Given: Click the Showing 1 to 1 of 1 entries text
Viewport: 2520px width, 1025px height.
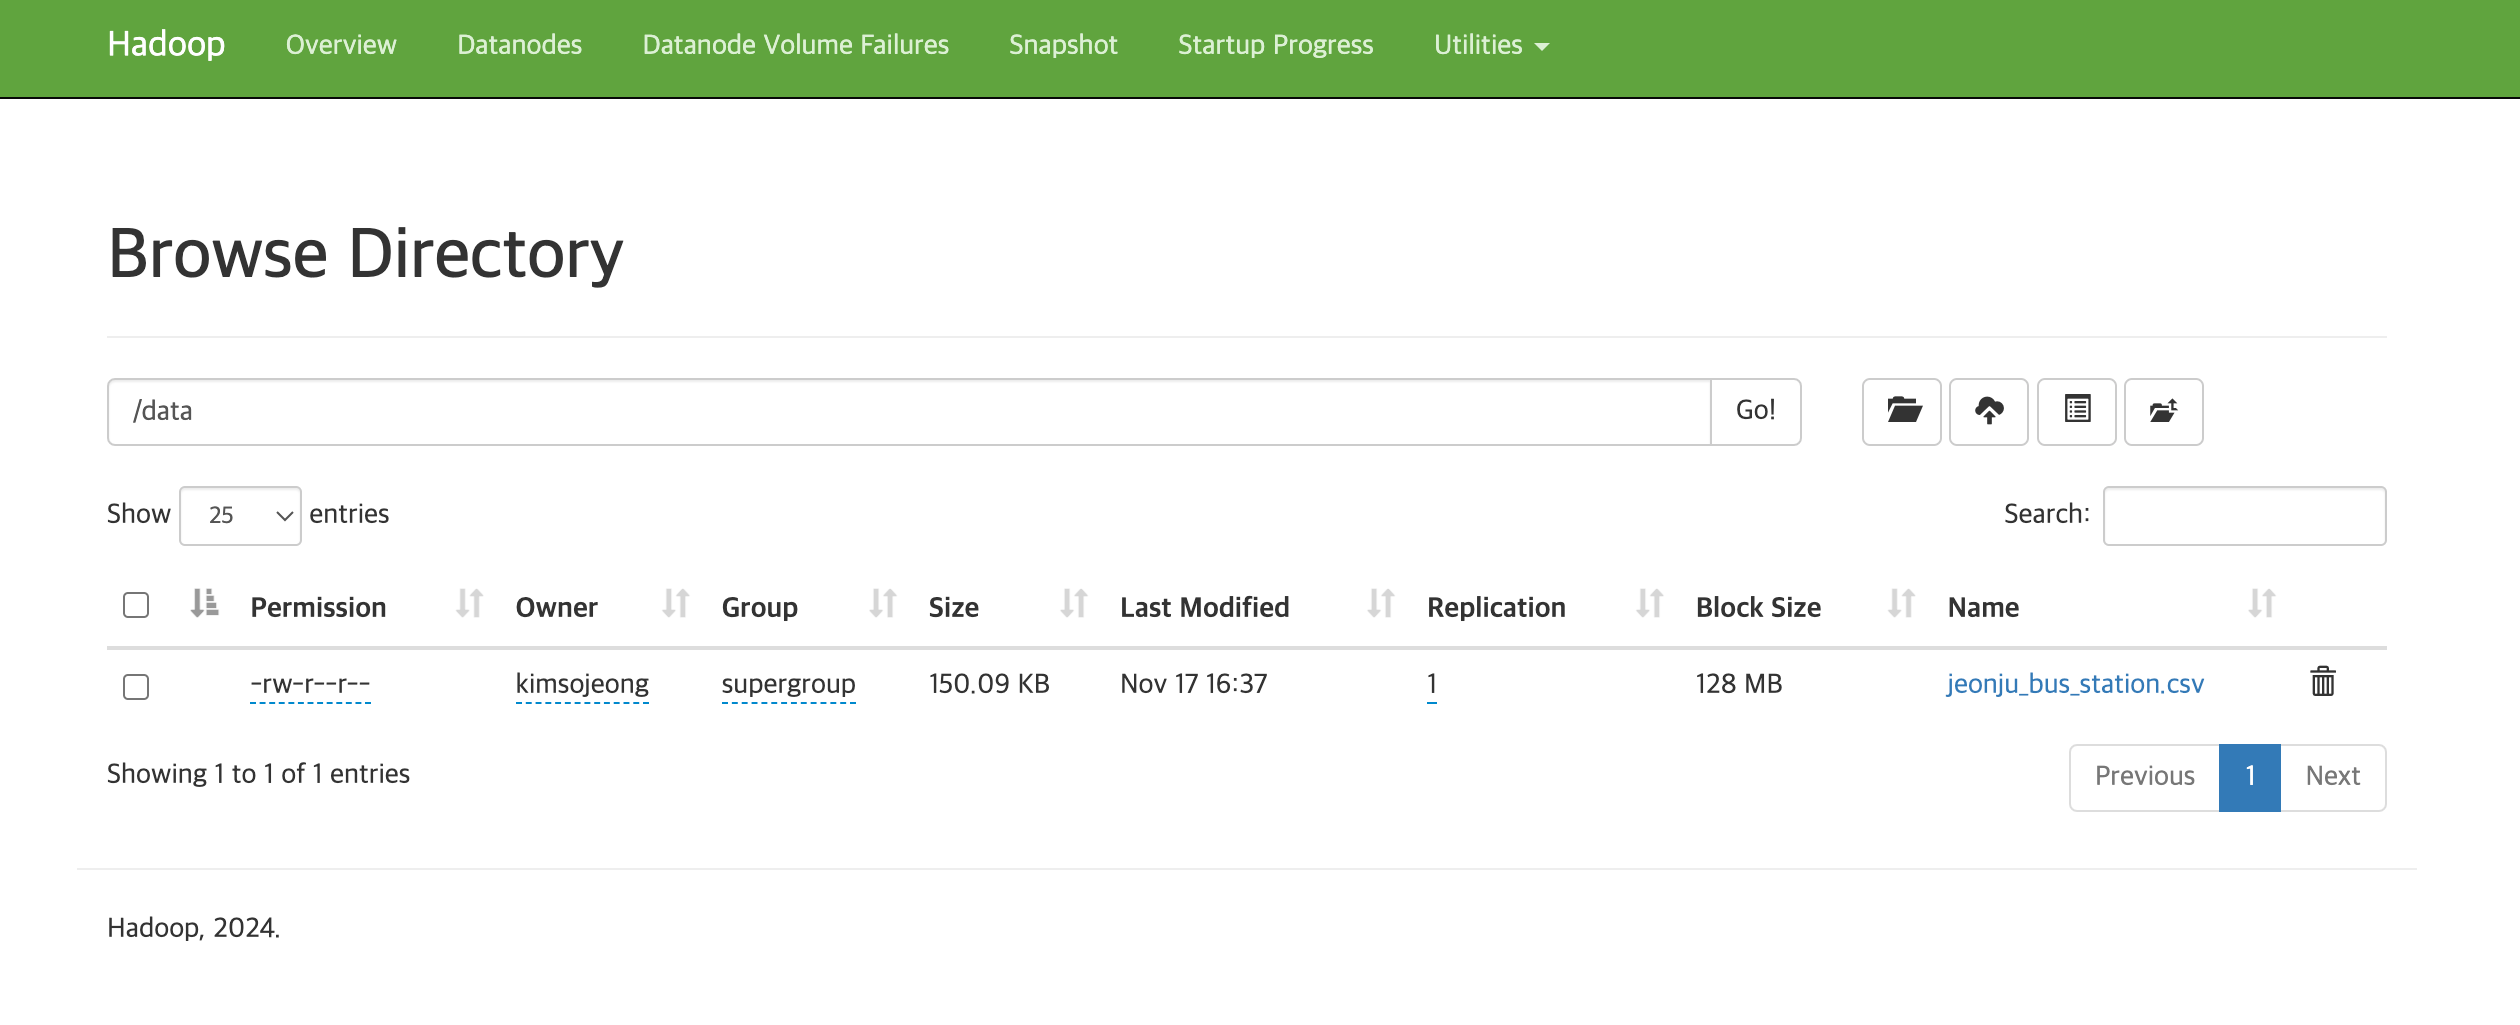Looking at the screenshot, I should tap(258, 774).
